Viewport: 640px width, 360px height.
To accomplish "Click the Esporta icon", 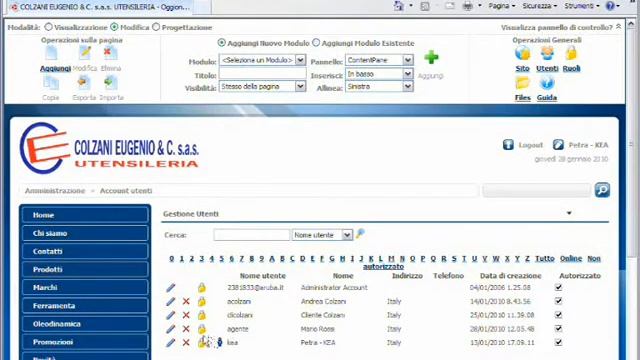I will (84, 83).
